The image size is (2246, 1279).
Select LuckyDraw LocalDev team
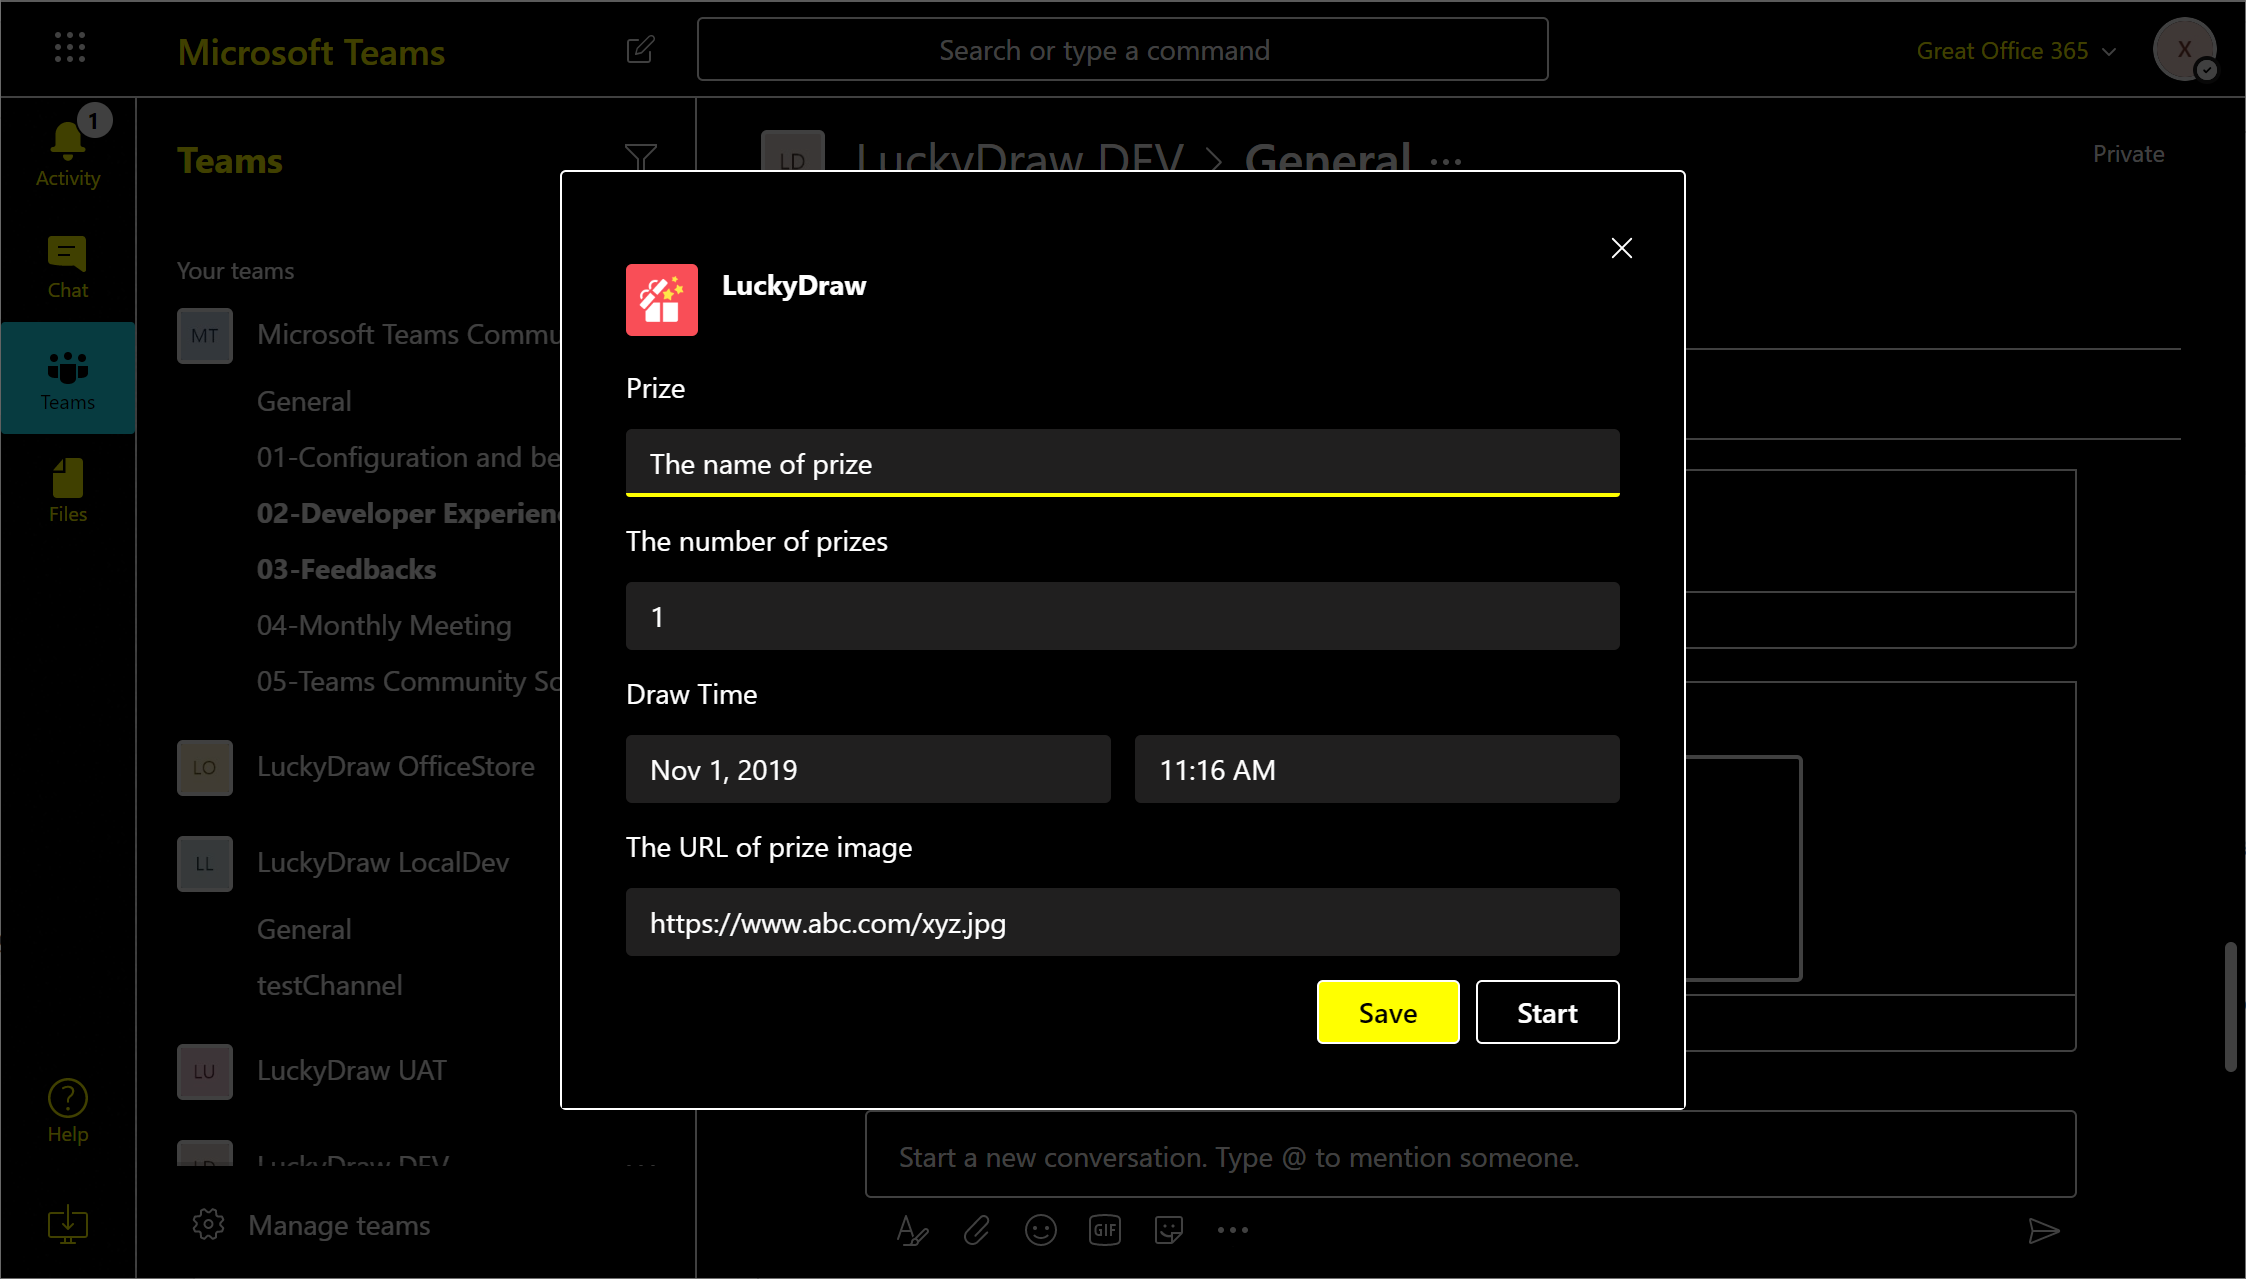point(383,862)
